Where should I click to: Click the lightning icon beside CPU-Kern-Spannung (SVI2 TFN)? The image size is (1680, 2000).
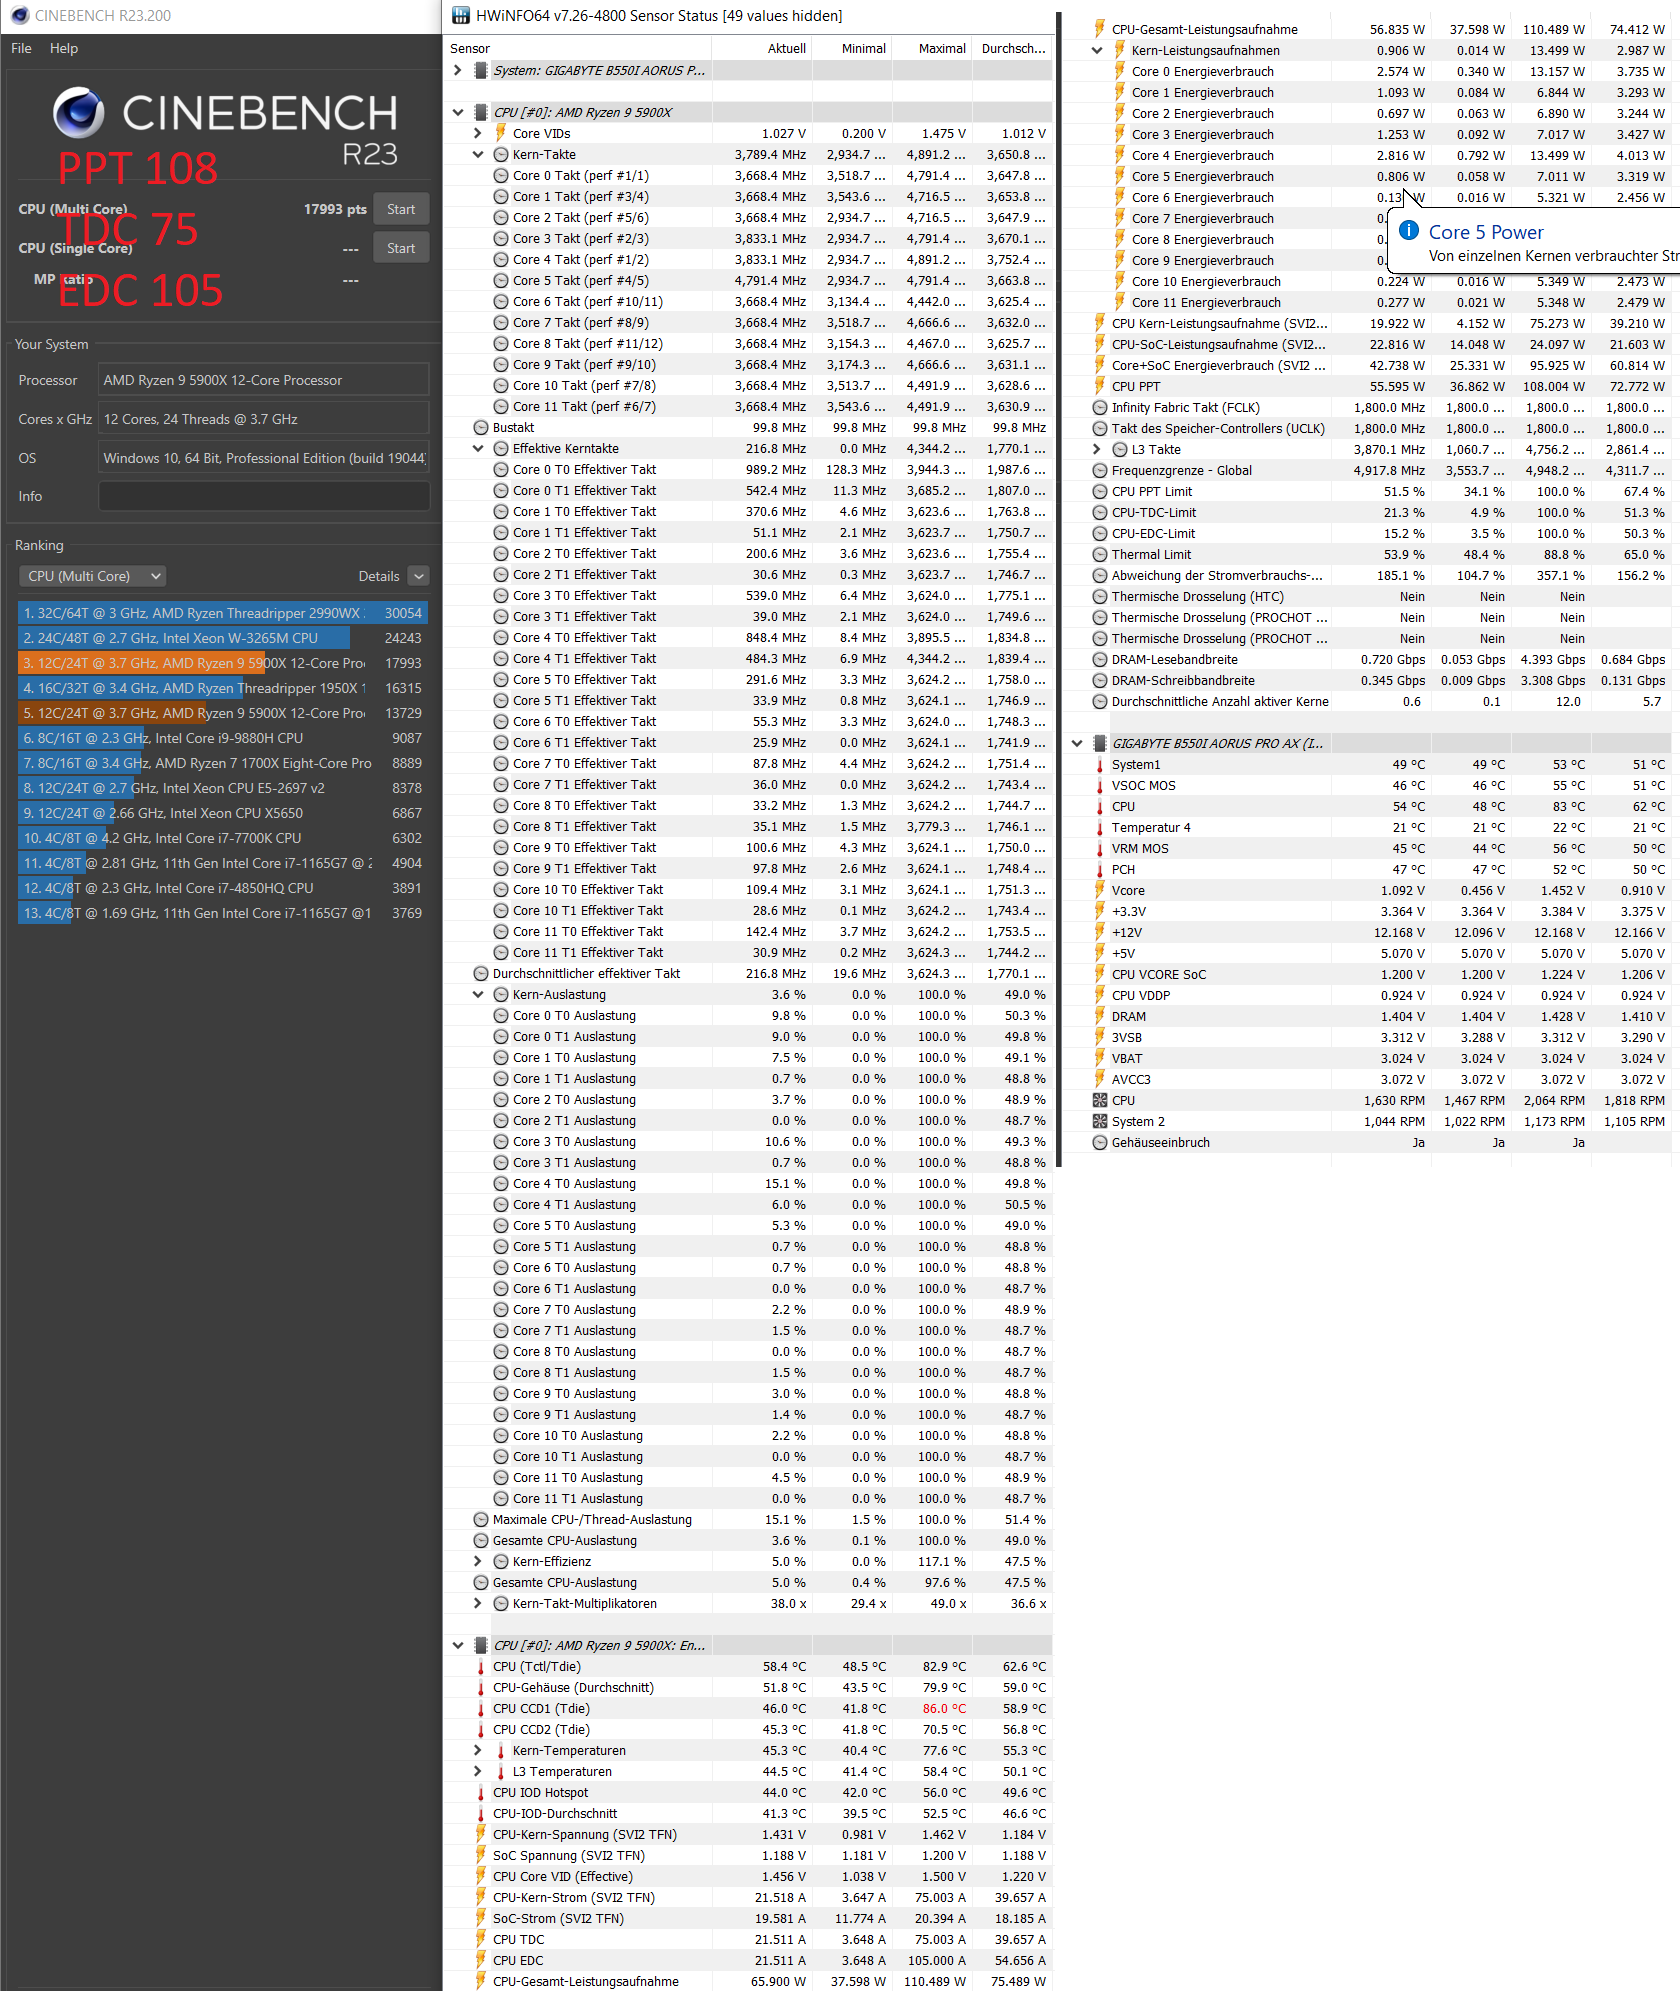click(x=481, y=1834)
